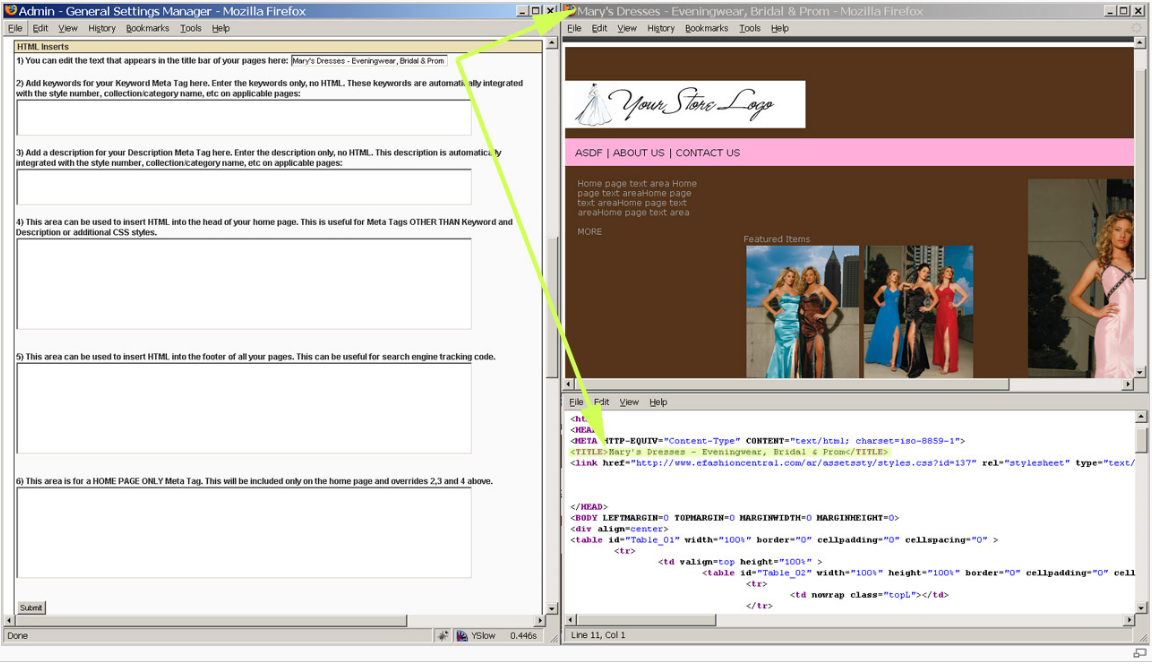The width and height of the screenshot is (1152, 664).
Task: Click the highlighted TITLE line in source code
Action: point(730,452)
